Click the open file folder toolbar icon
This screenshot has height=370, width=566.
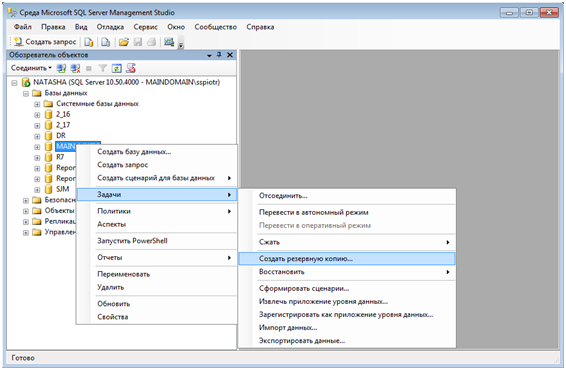[123, 42]
